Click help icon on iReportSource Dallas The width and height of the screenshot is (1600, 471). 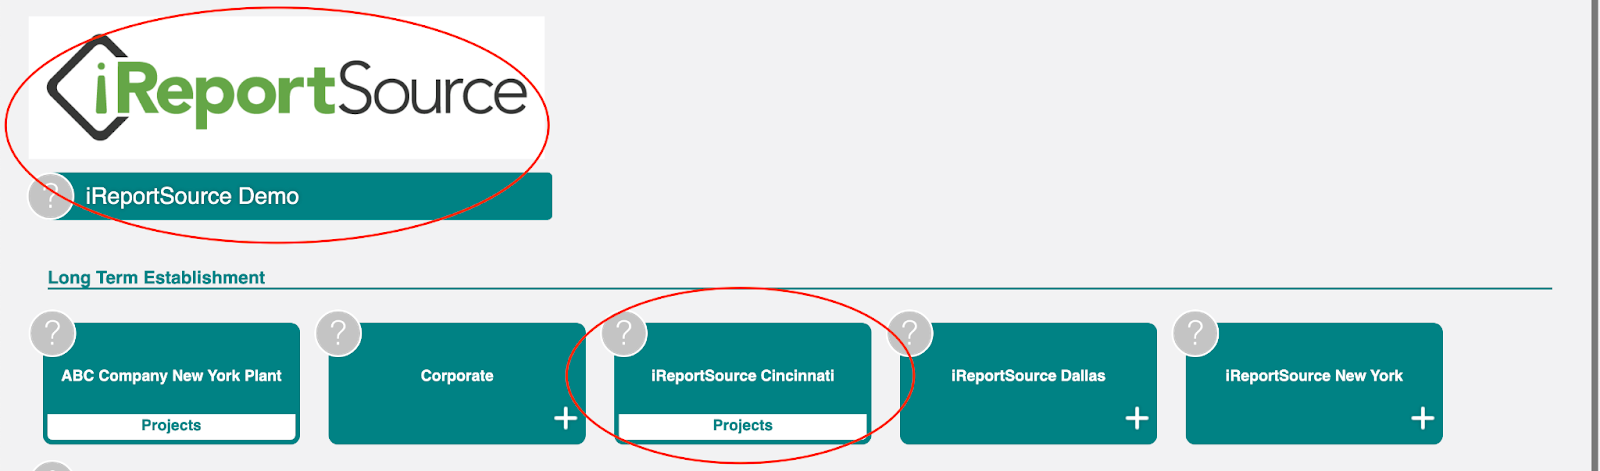(x=910, y=333)
